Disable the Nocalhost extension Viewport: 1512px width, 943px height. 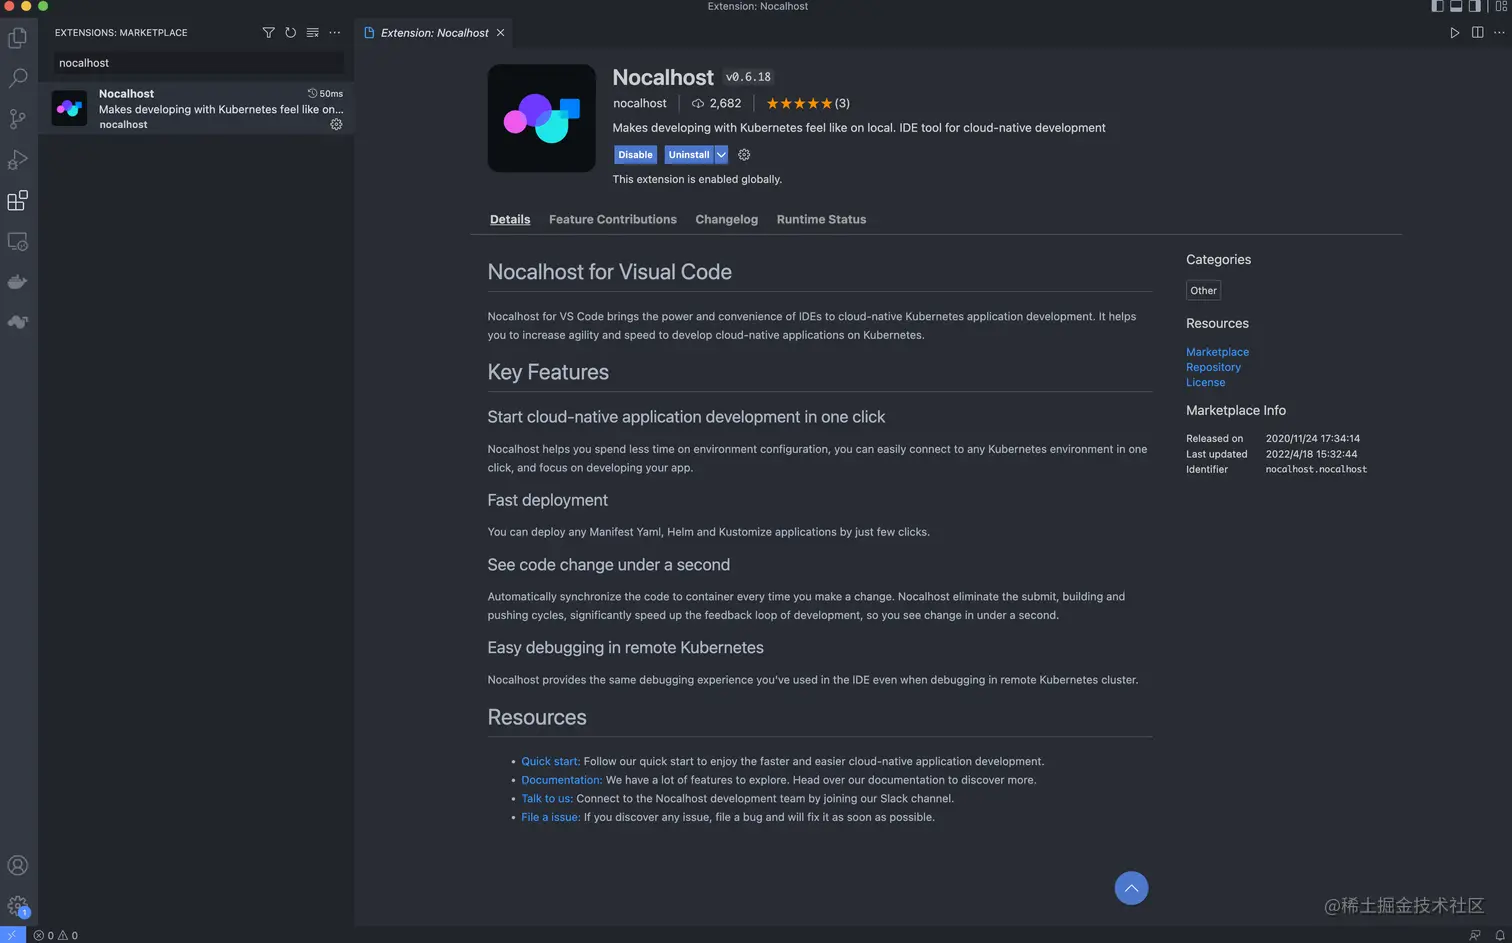coord(635,155)
